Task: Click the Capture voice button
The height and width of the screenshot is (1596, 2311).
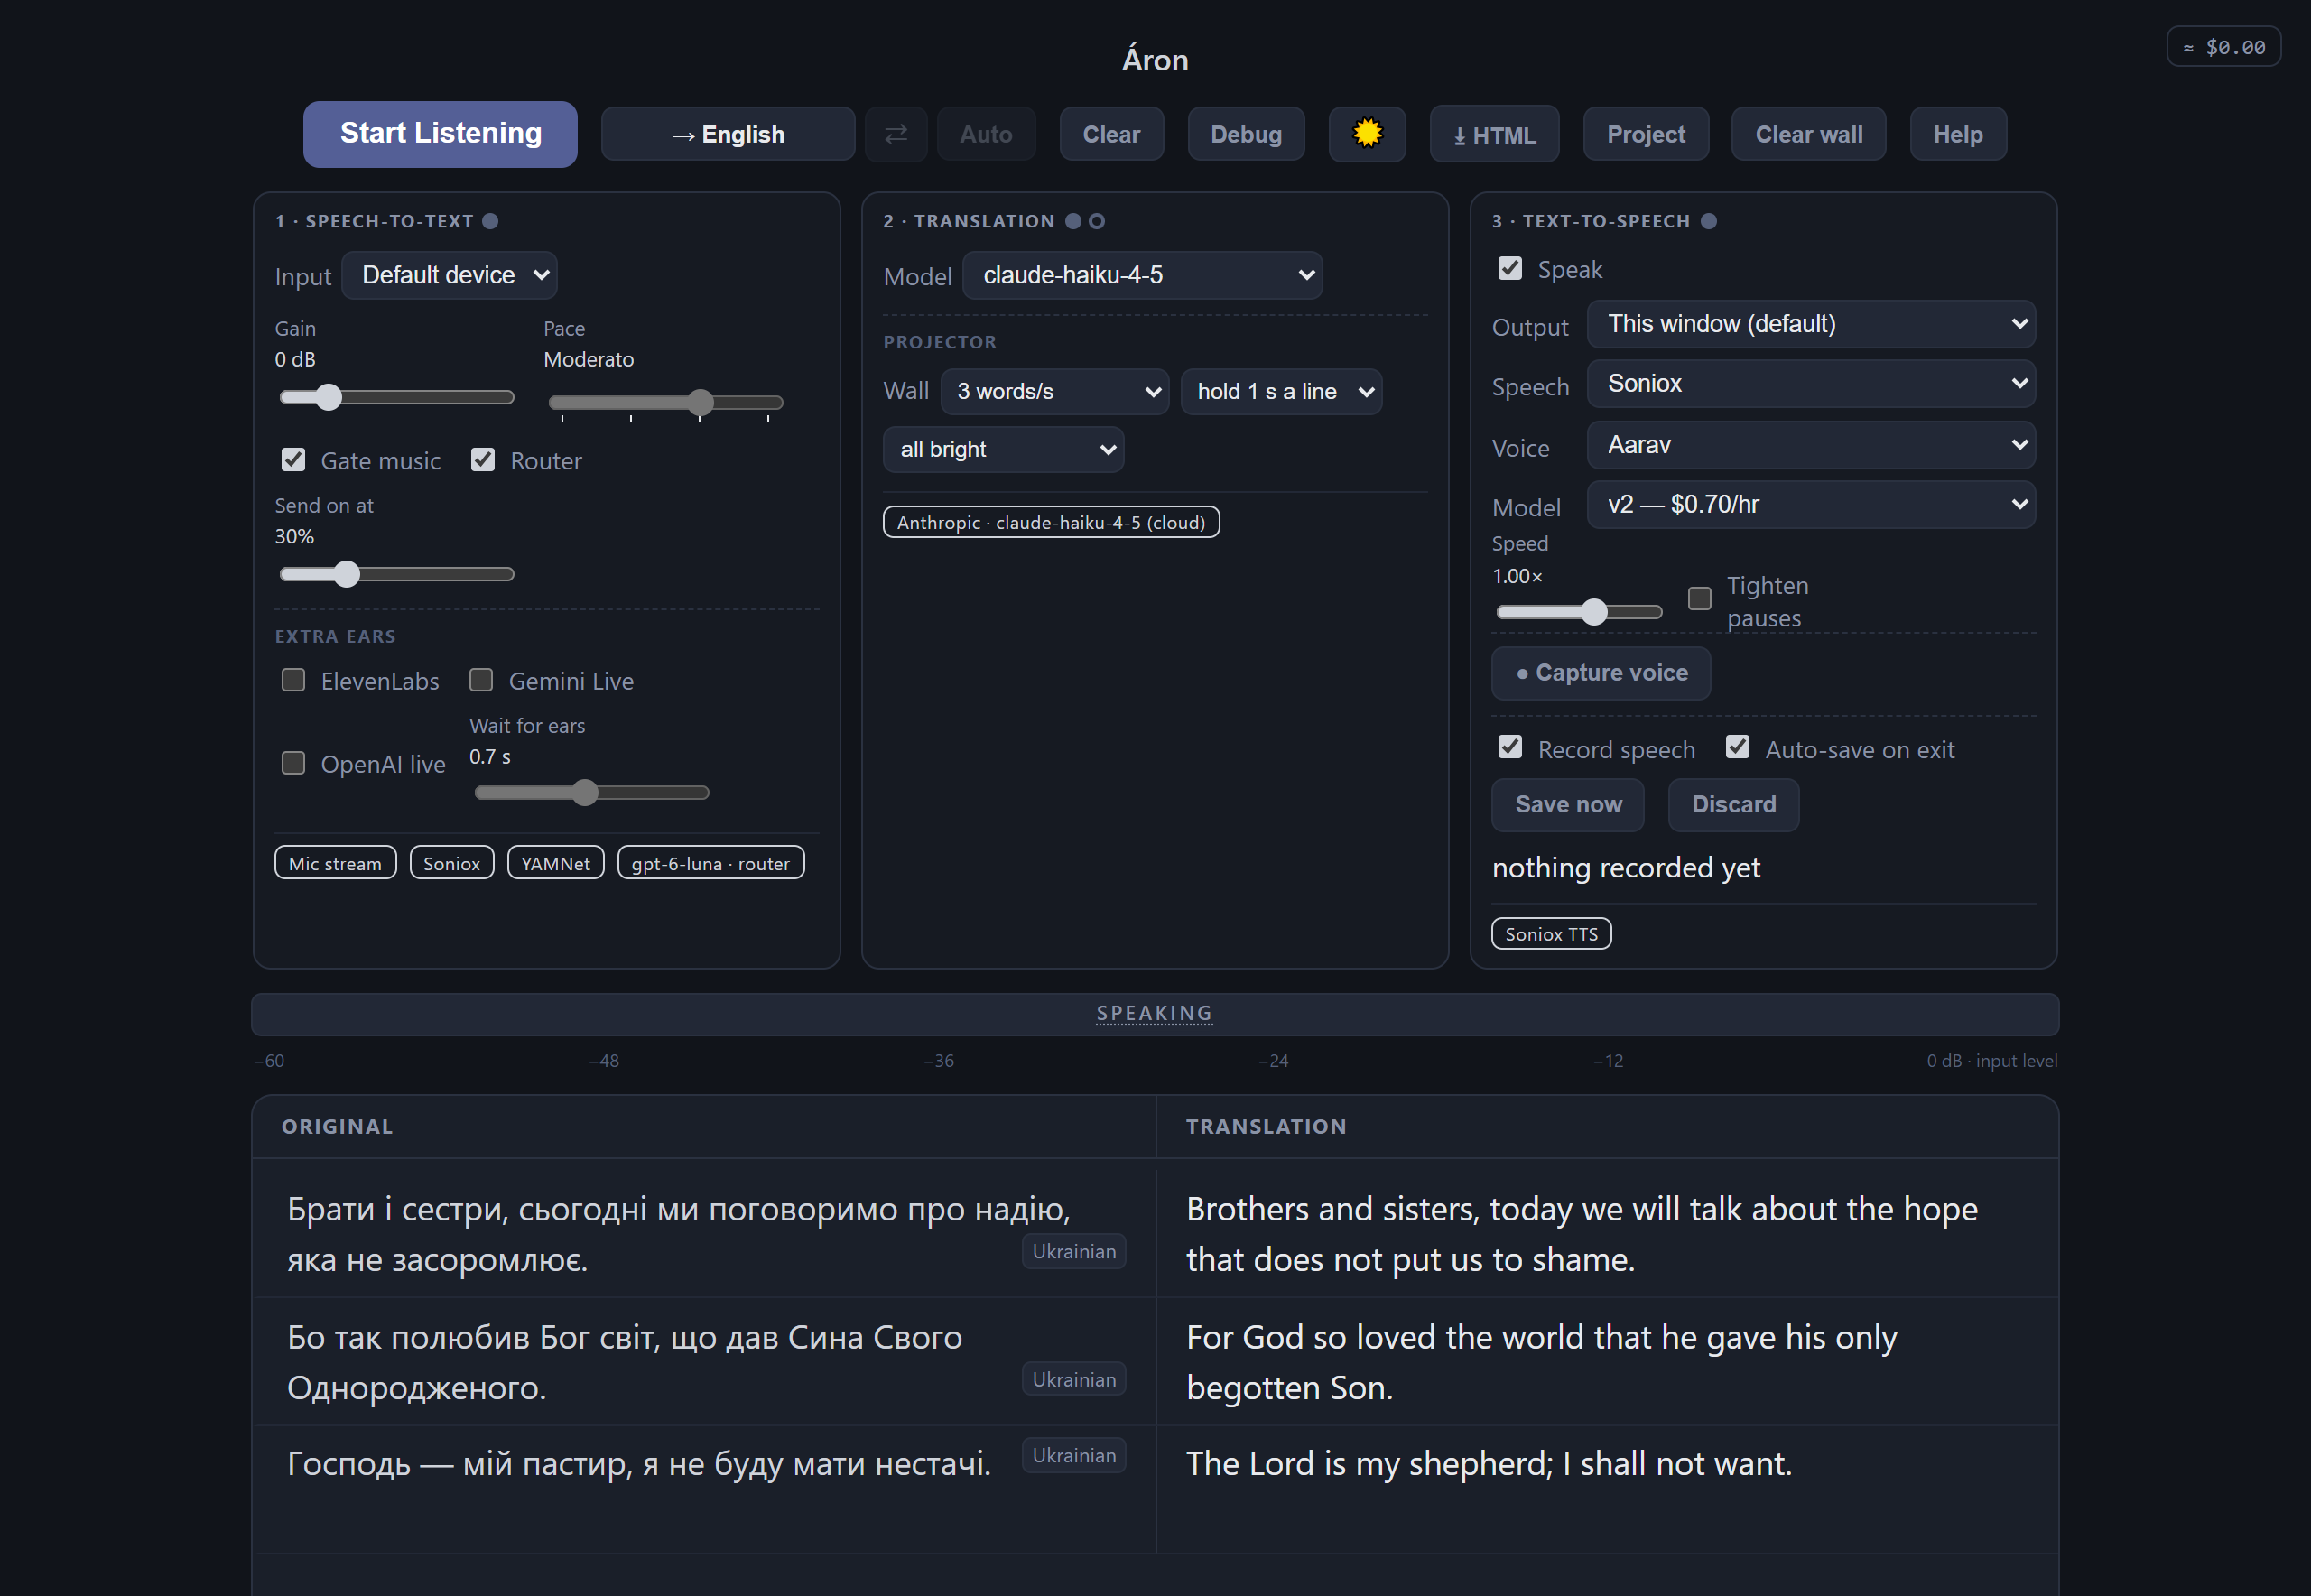Action: (x=1601, y=673)
